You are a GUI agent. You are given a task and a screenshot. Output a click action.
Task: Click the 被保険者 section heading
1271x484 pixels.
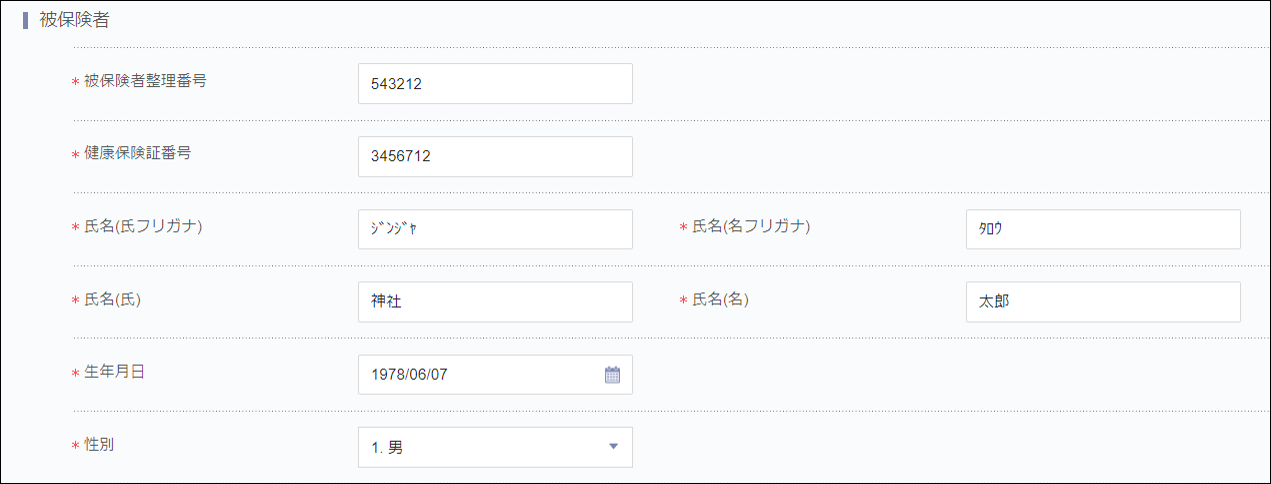(74, 21)
